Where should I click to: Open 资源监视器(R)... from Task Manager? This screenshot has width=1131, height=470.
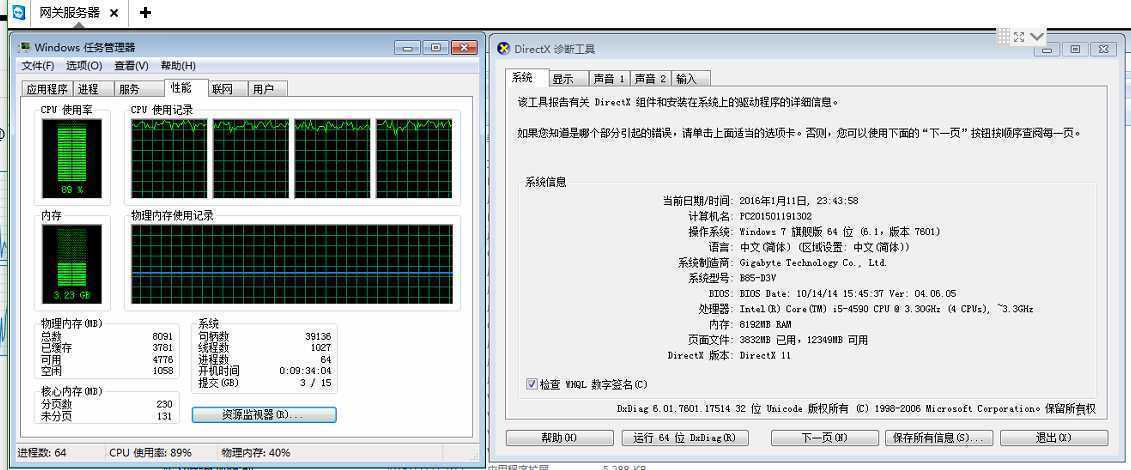point(264,415)
